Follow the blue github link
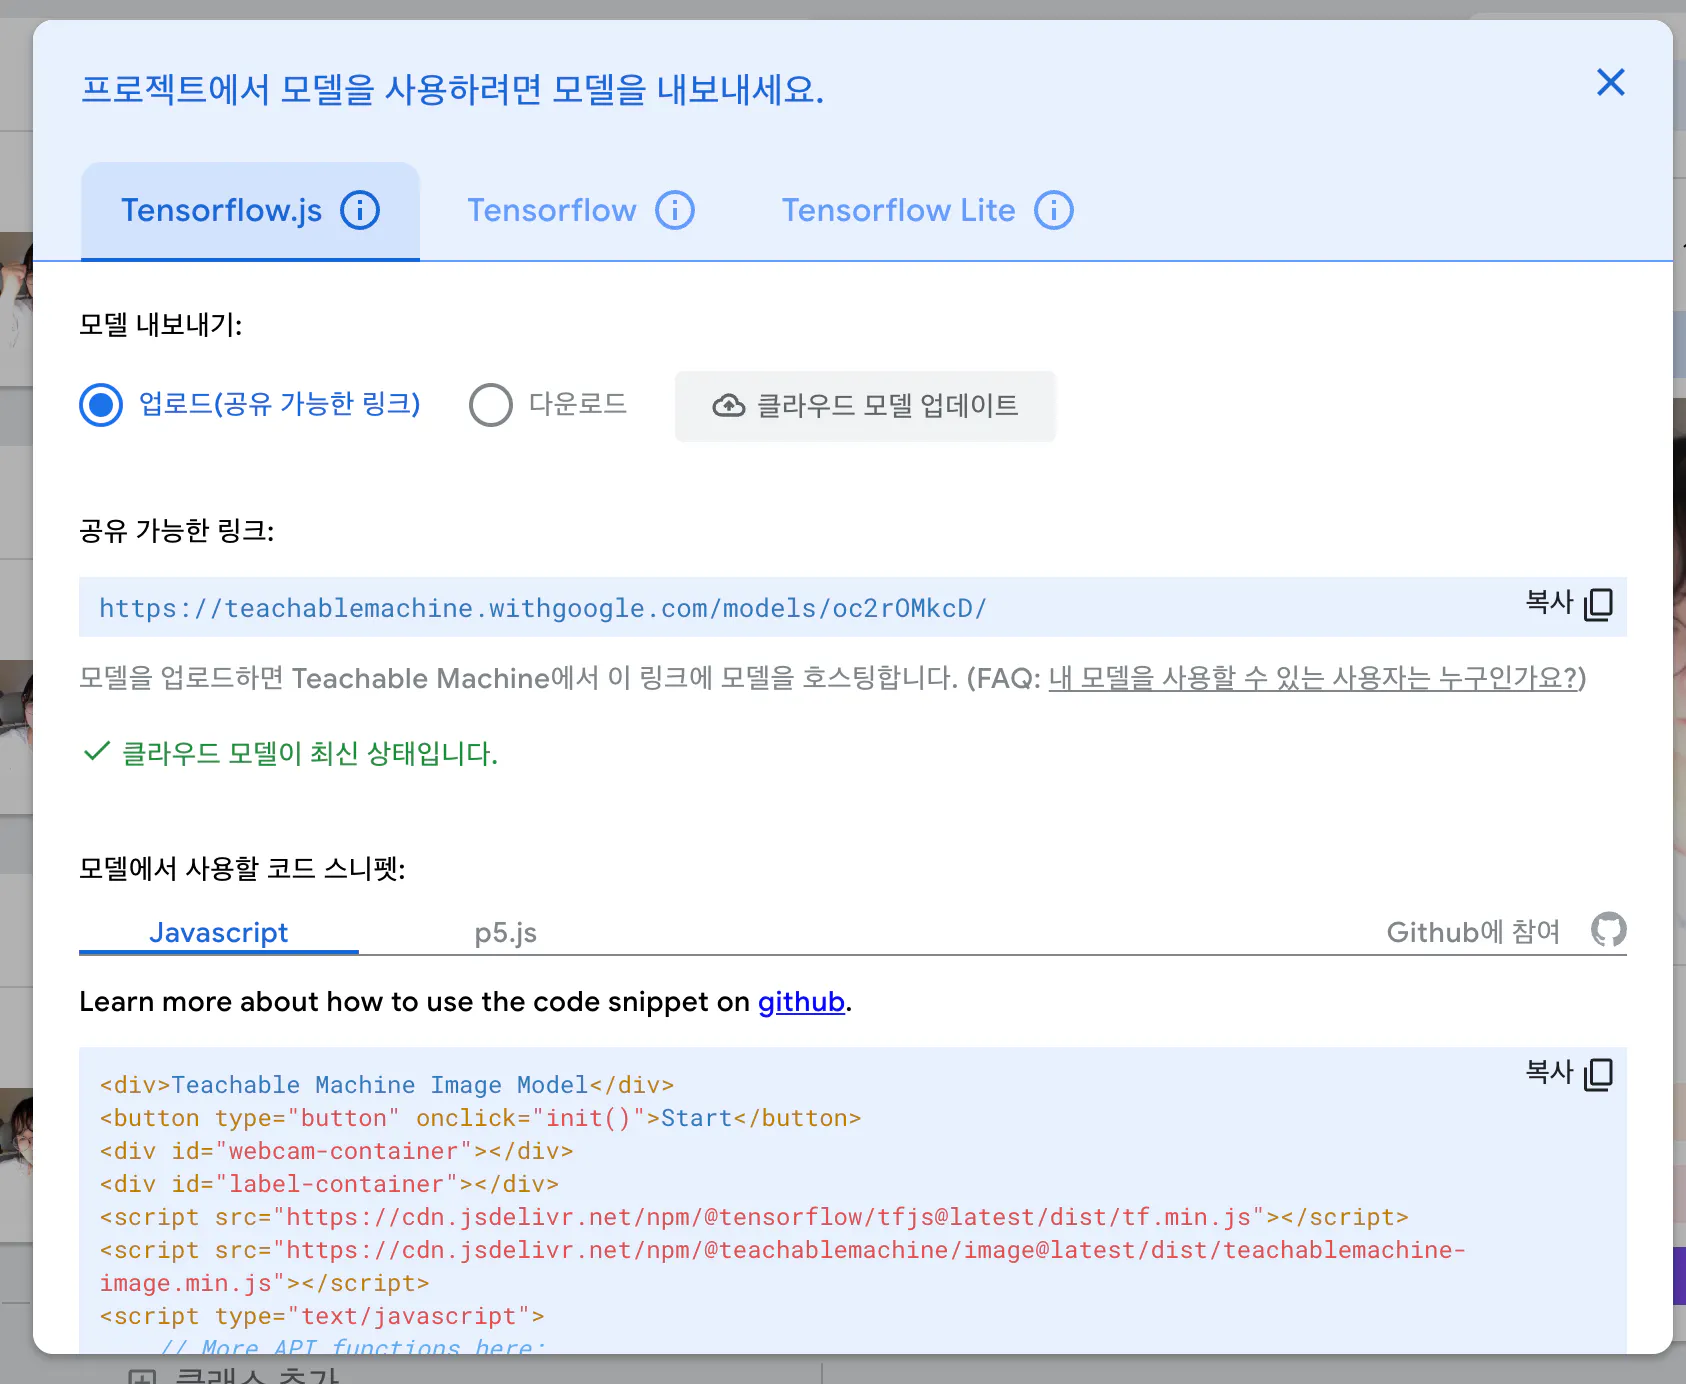Screen dimensions: 1686x1384 (x=801, y=1001)
